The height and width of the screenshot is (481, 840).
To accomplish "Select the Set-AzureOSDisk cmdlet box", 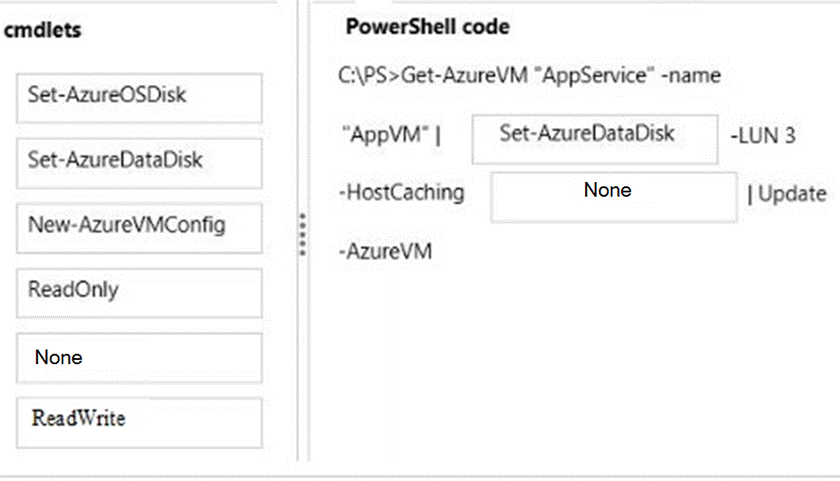I will tap(139, 97).
